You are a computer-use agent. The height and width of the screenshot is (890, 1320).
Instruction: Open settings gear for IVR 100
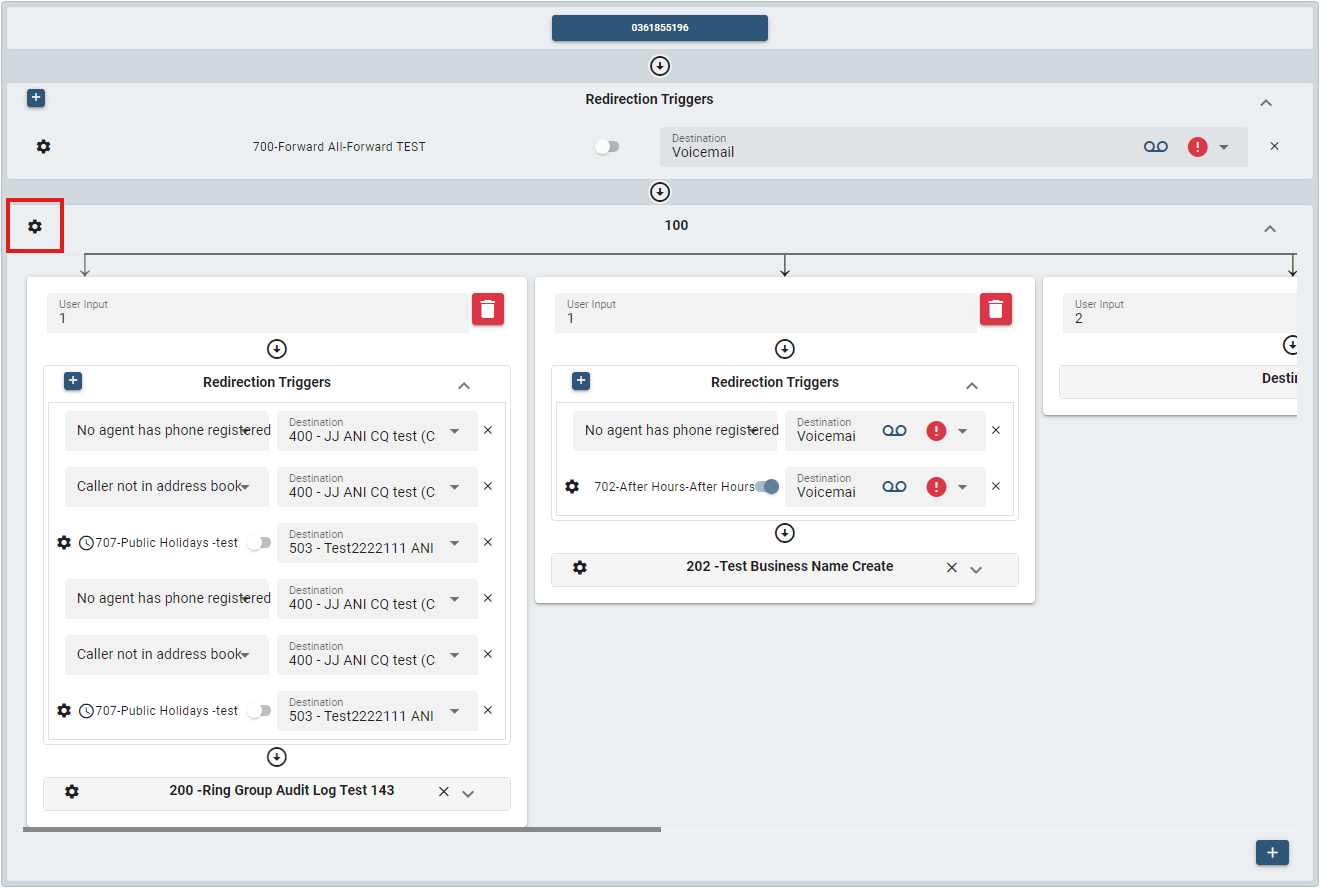click(35, 227)
